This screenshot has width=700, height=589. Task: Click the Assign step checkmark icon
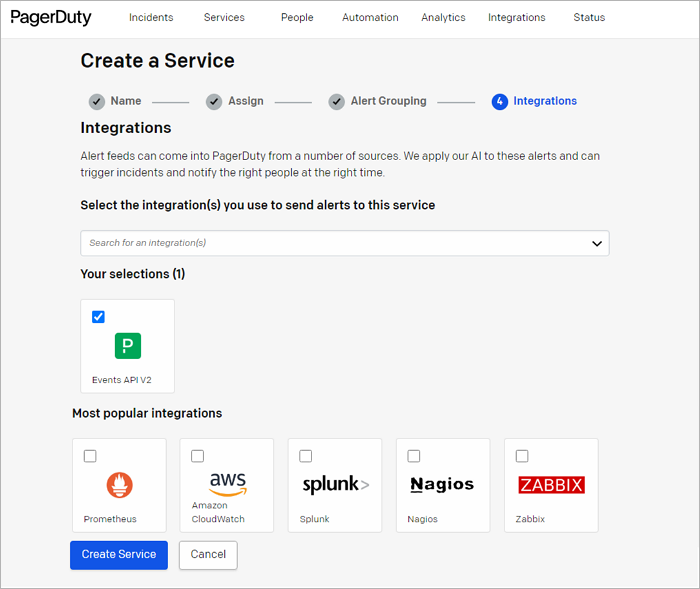click(214, 101)
